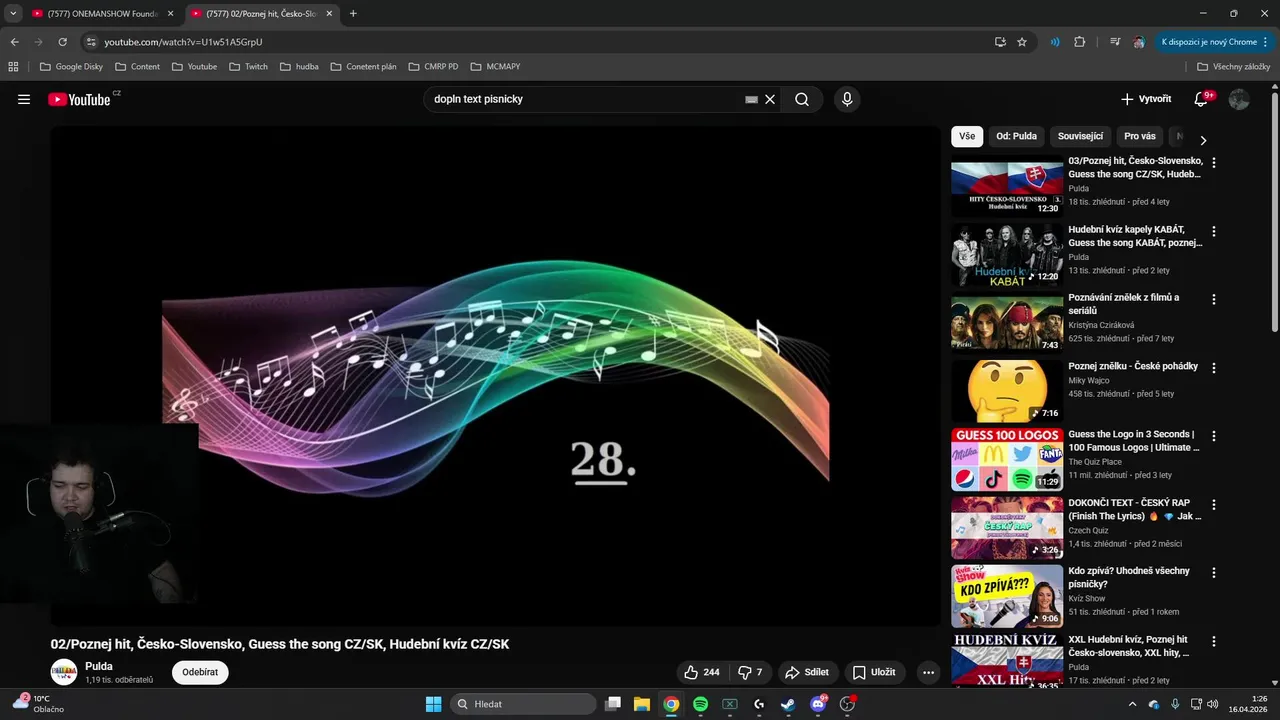Open Chrome media control icon
Image resolution: width=1280 pixels, height=720 pixels.
click(1114, 42)
